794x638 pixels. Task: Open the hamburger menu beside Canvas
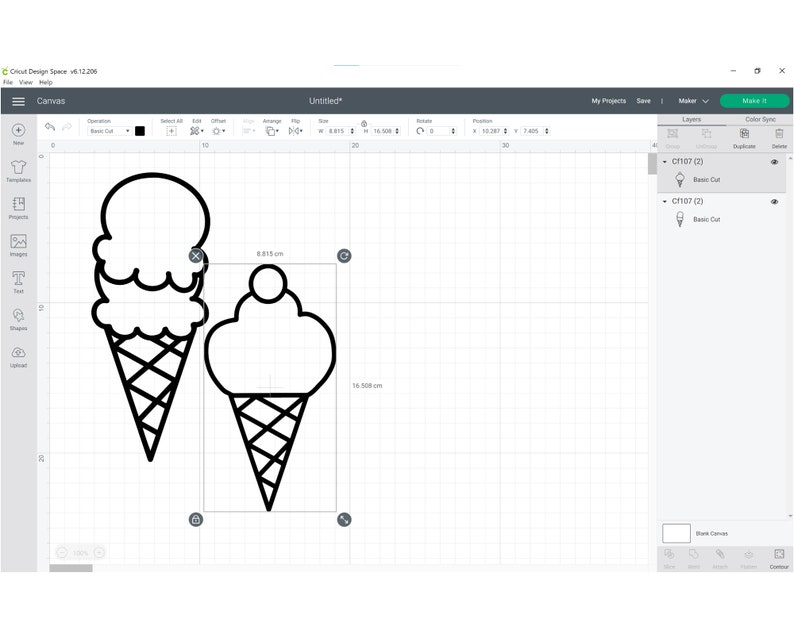pos(18,101)
